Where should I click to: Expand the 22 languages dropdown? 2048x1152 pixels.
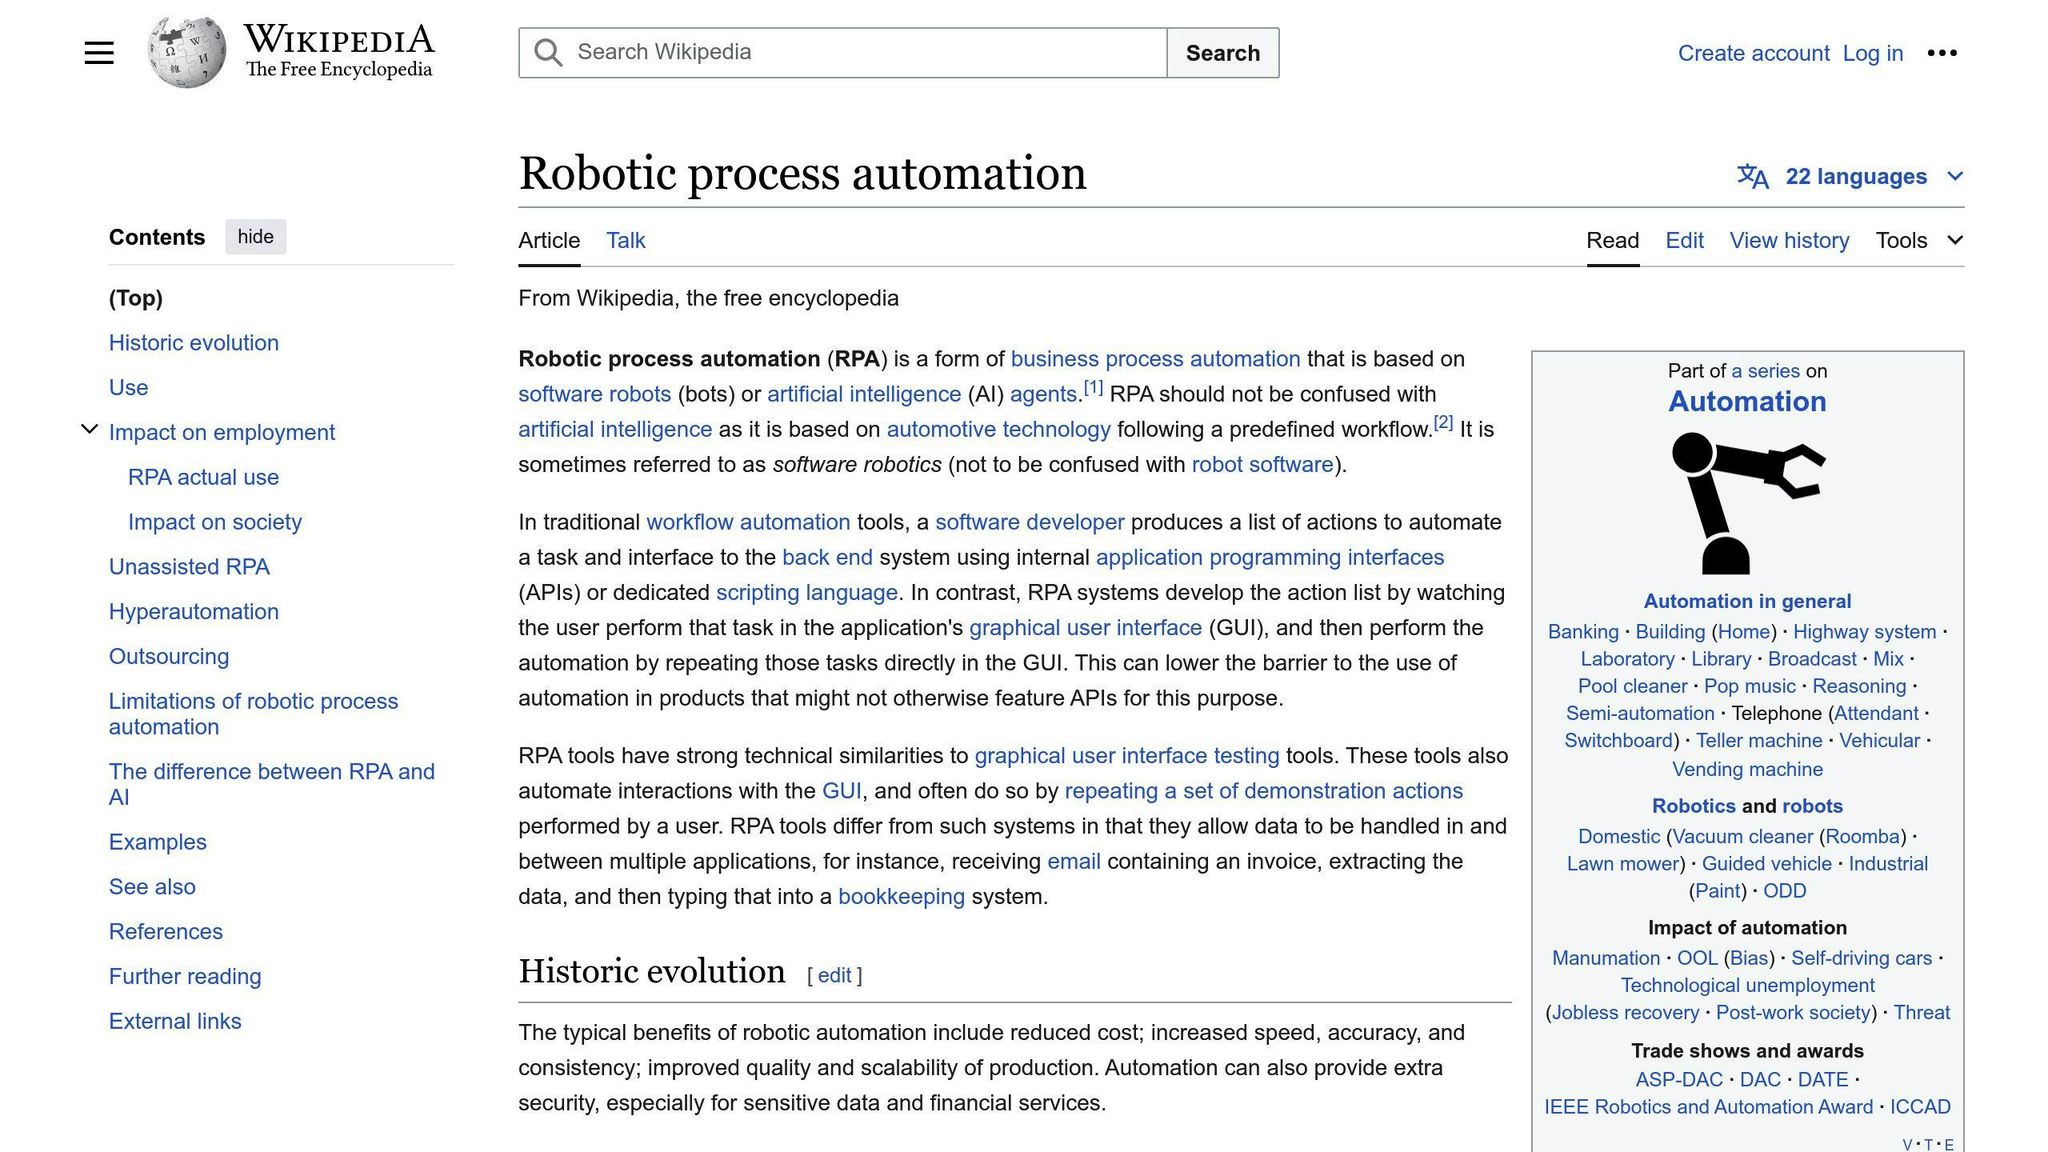click(1955, 177)
